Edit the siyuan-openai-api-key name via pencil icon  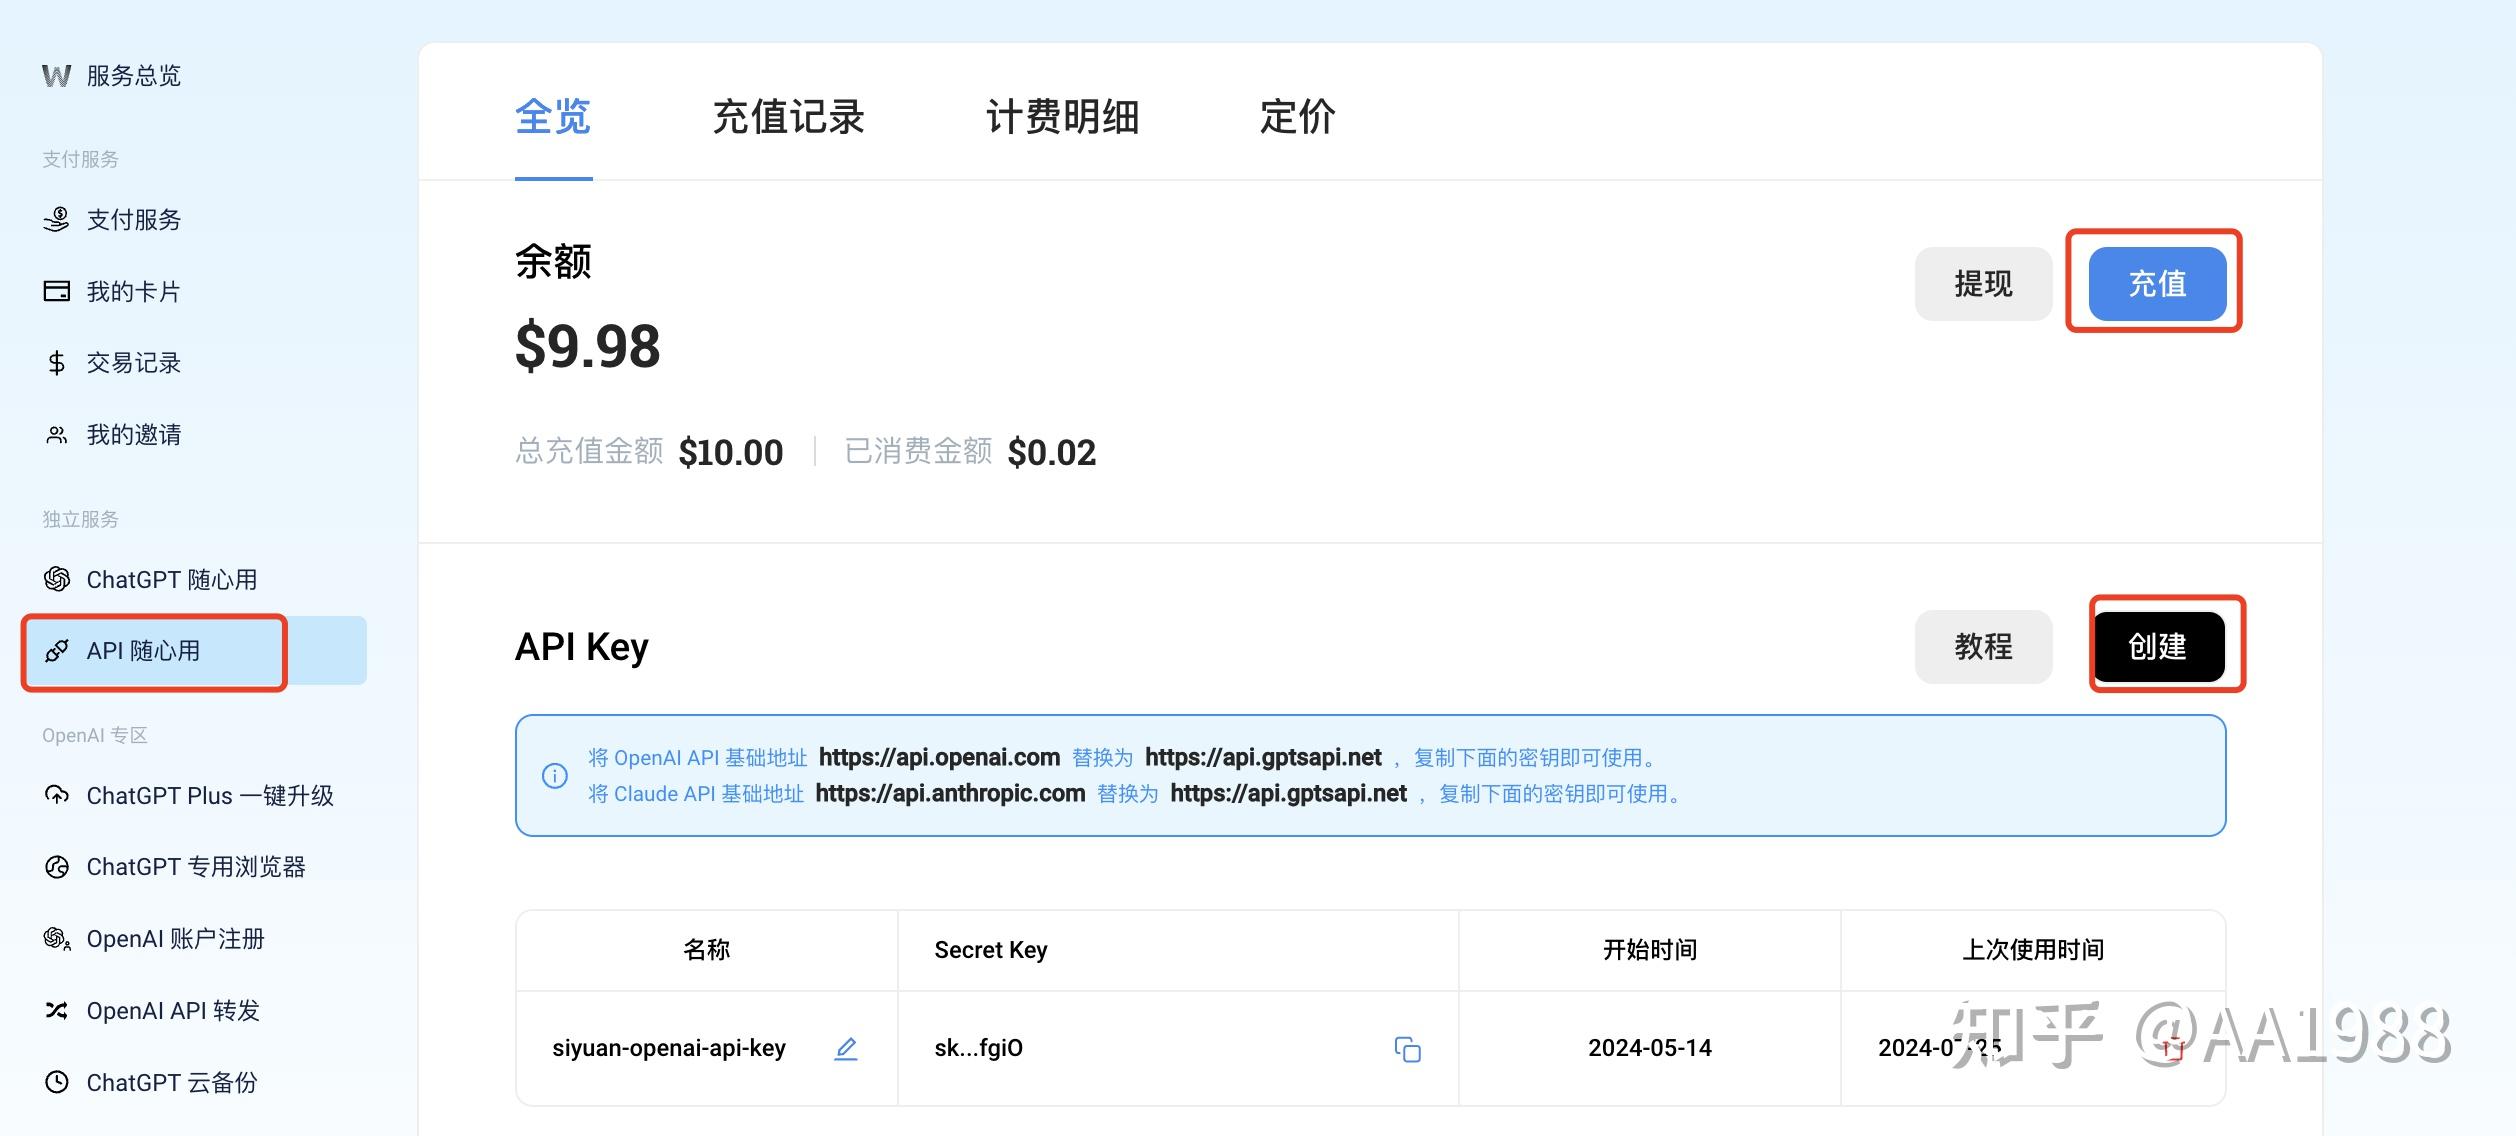(846, 1048)
